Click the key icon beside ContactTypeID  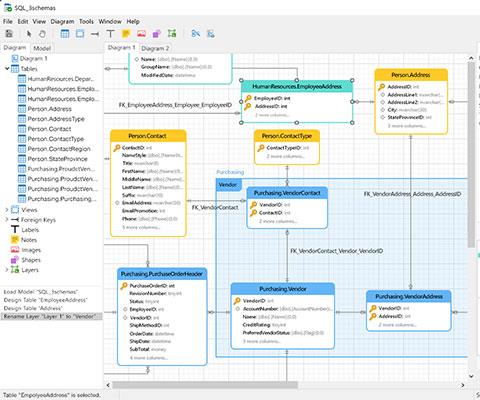(x=261, y=148)
